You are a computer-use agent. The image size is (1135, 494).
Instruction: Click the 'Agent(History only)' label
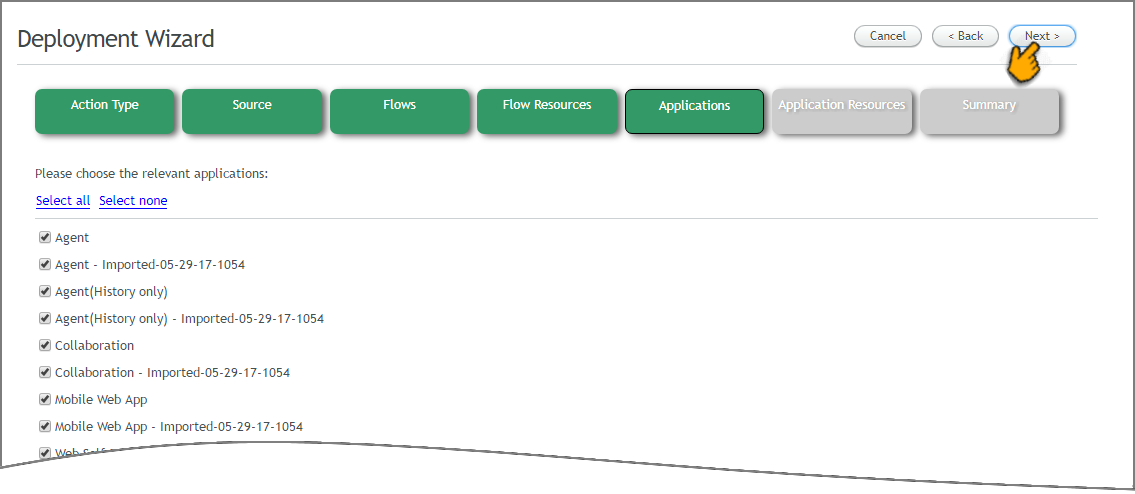point(111,291)
